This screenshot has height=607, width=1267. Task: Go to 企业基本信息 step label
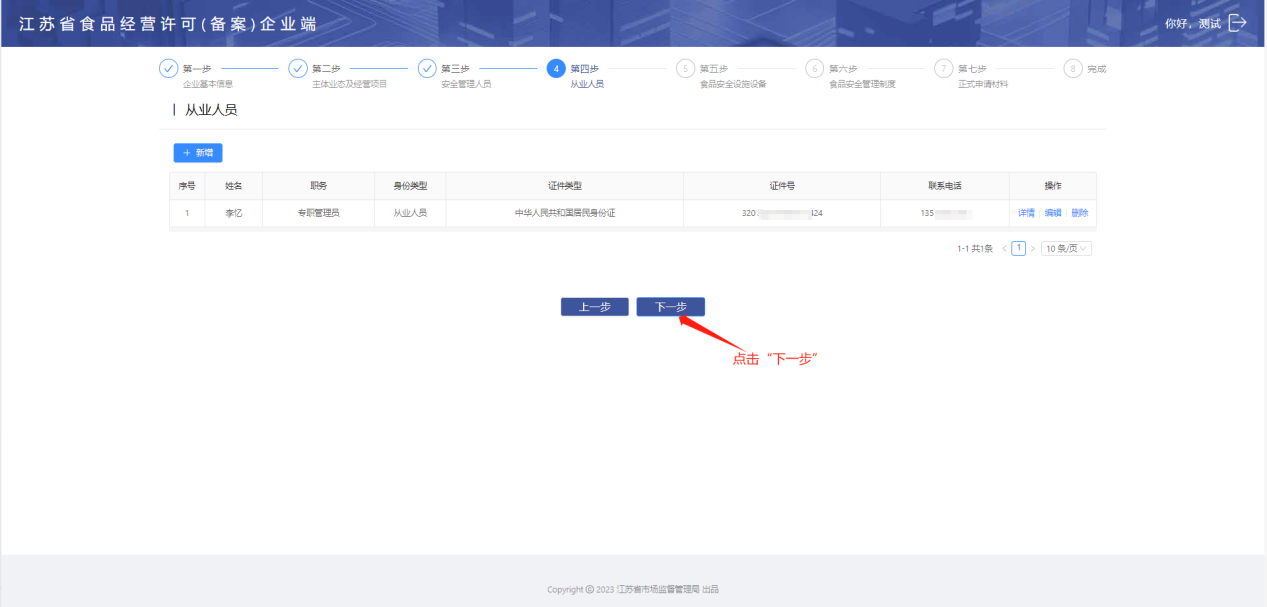208,84
